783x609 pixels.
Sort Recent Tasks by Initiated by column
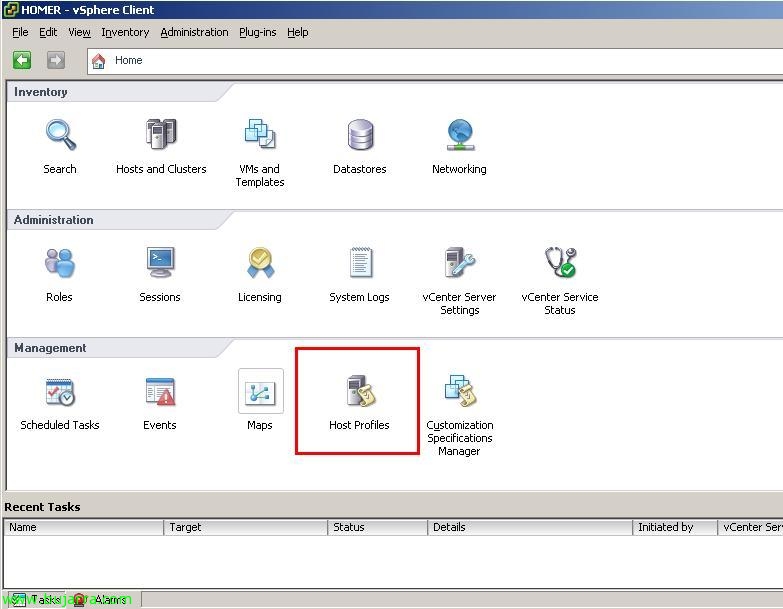675,527
